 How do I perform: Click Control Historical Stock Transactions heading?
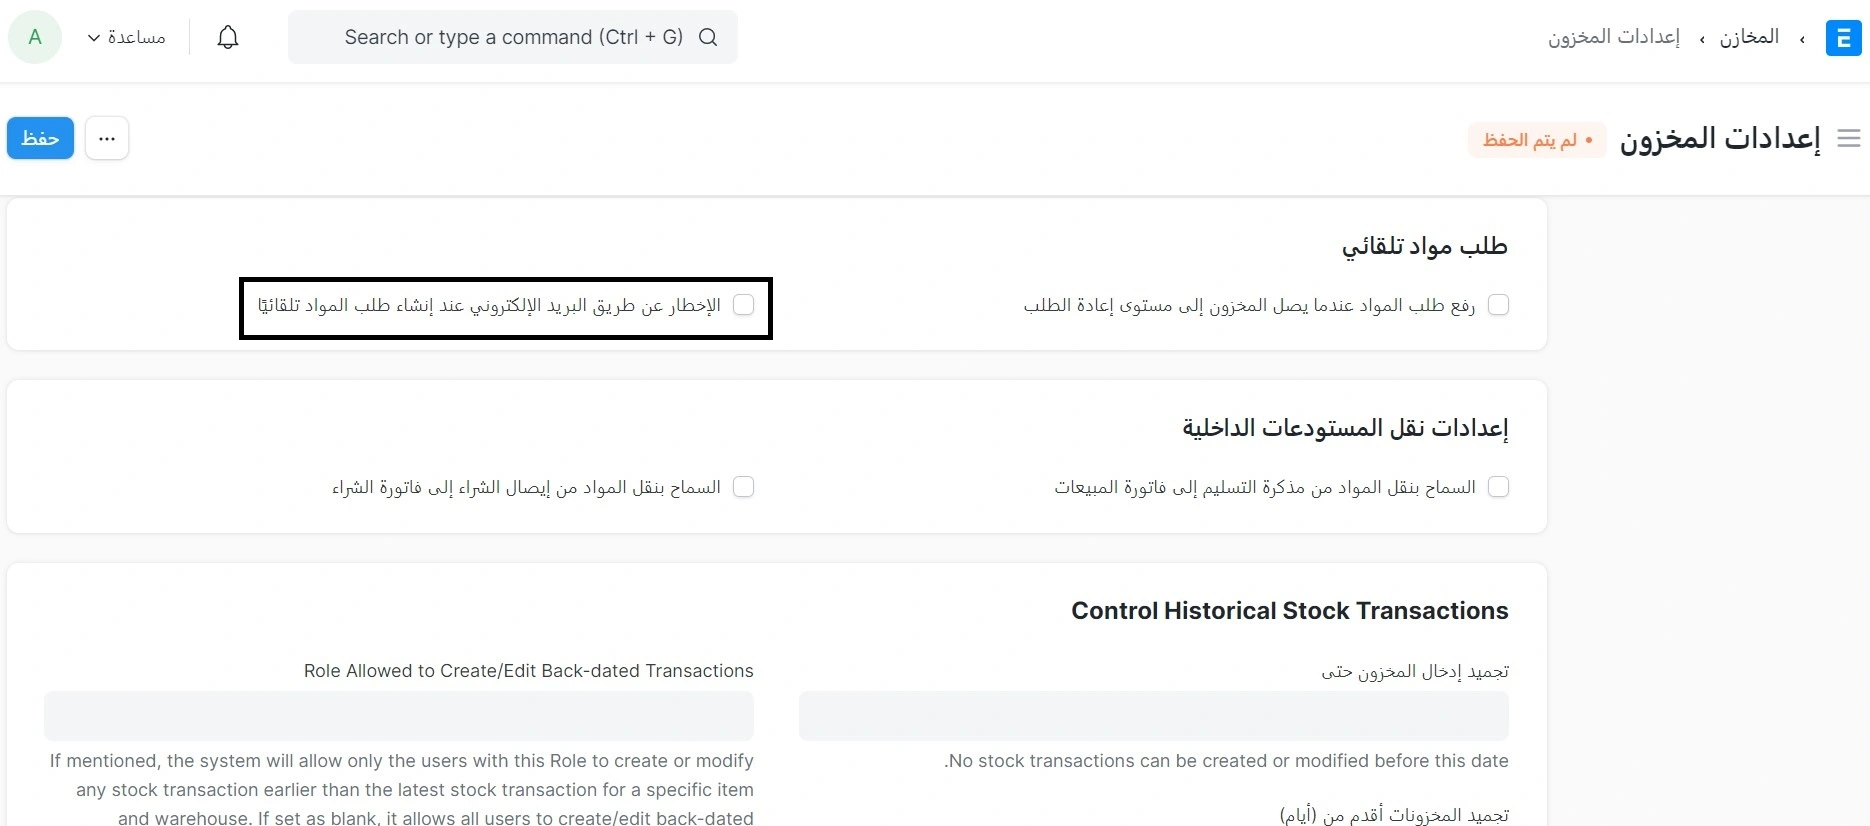tap(1290, 611)
